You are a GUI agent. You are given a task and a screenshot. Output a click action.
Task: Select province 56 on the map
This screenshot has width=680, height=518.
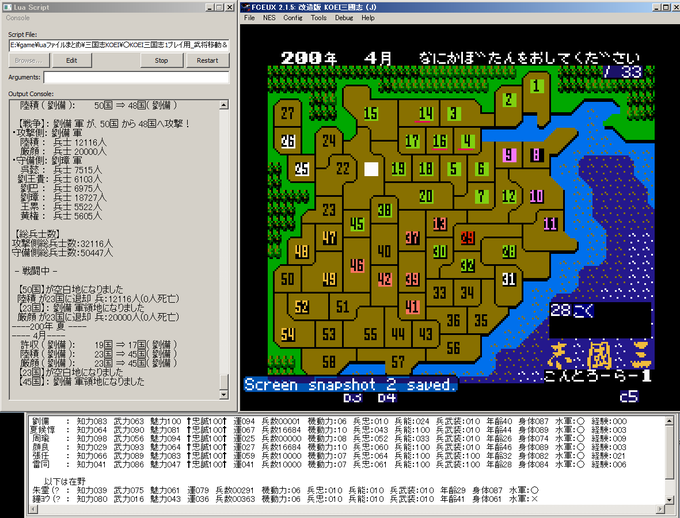click(x=453, y=348)
